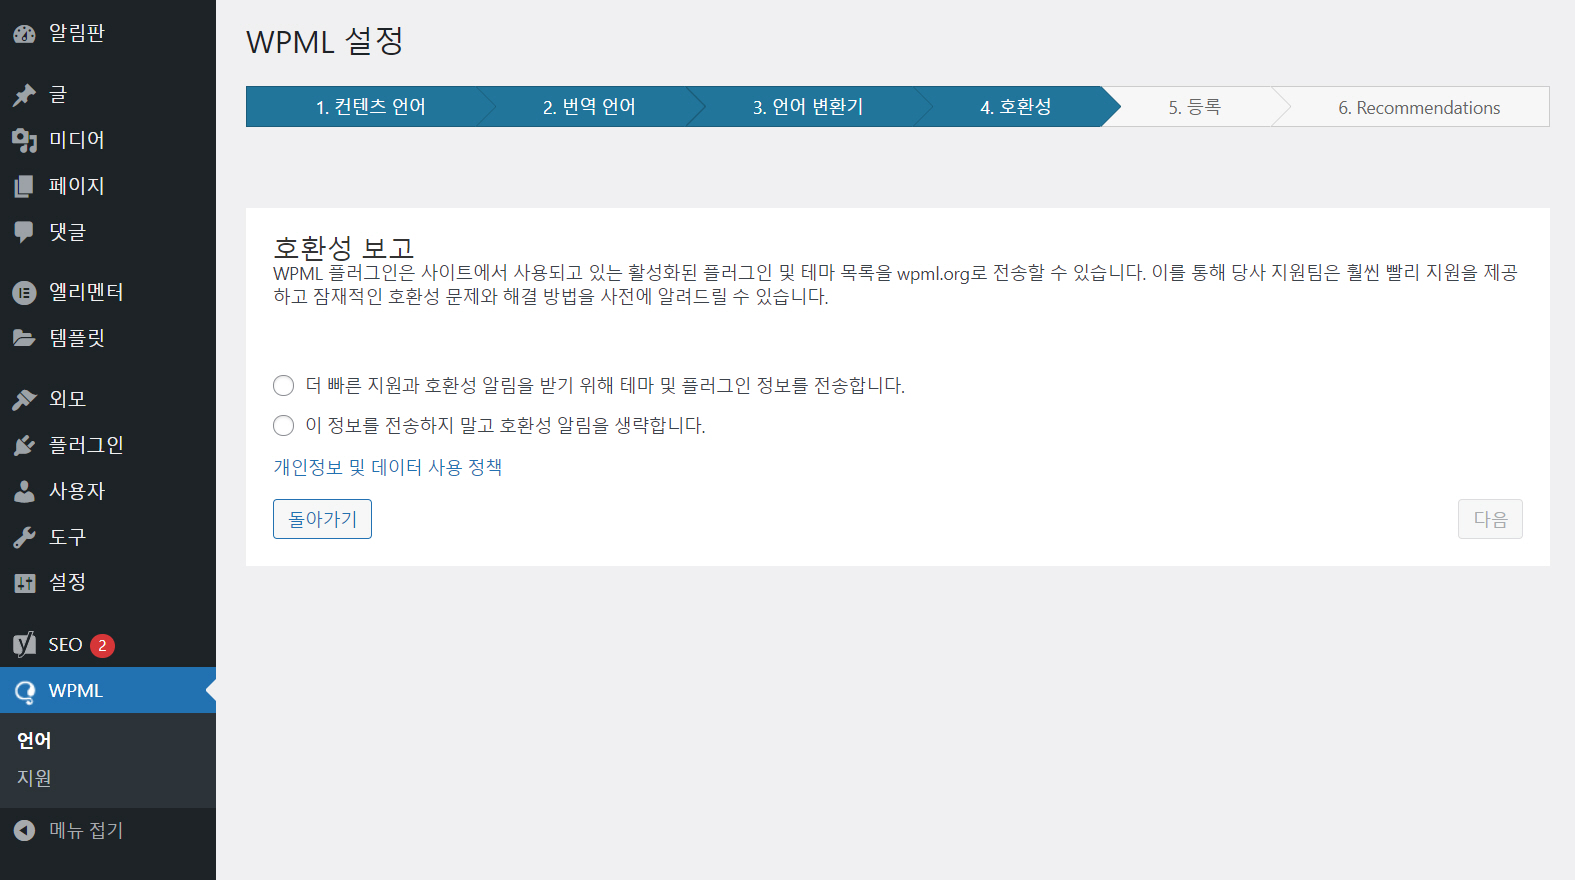The width and height of the screenshot is (1575, 880).
Task: Click the 템플릿 folder icon
Action: coord(25,338)
